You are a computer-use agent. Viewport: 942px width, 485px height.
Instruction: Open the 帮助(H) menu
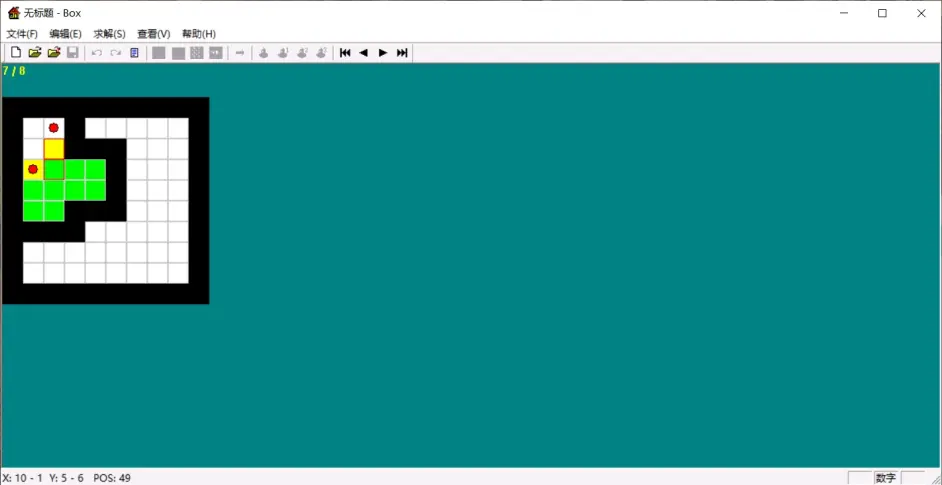(199, 34)
